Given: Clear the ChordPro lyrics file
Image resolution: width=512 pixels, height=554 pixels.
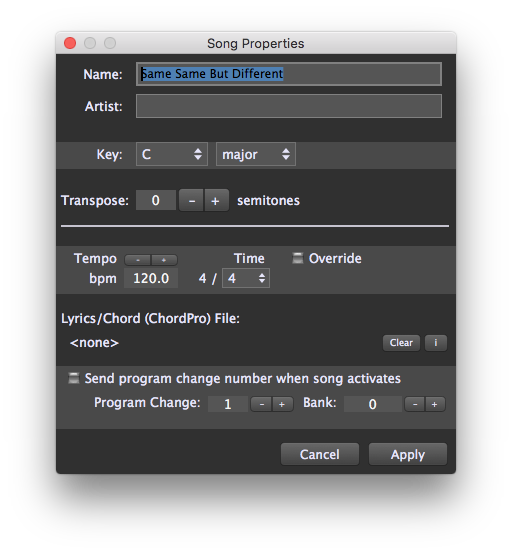Looking at the screenshot, I should coord(401,343).
